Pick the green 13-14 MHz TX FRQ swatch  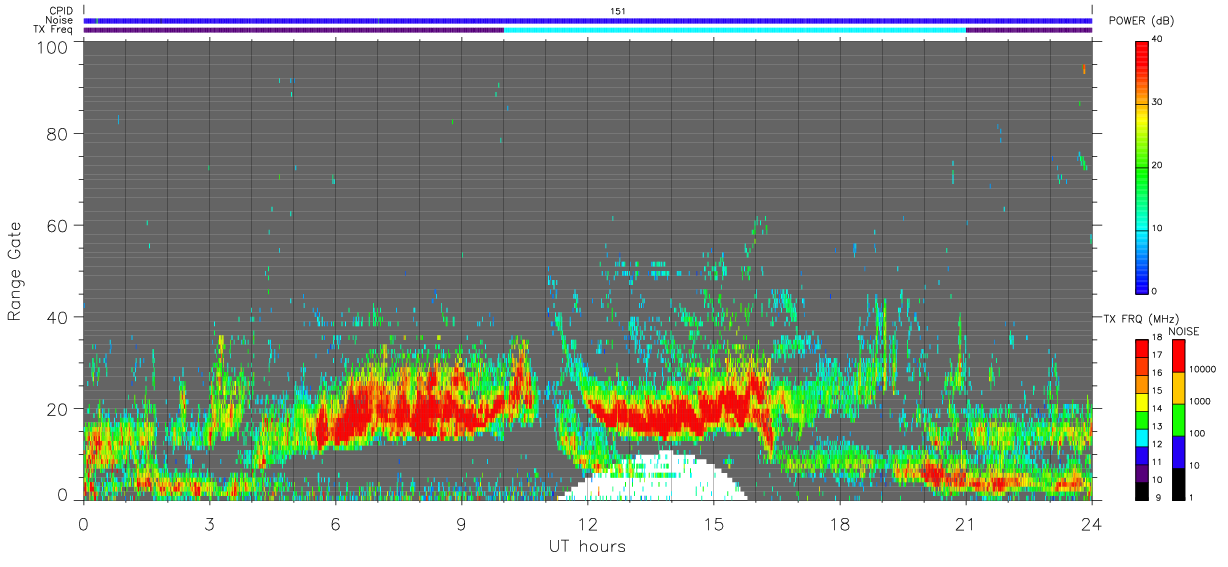[1143, 420]
